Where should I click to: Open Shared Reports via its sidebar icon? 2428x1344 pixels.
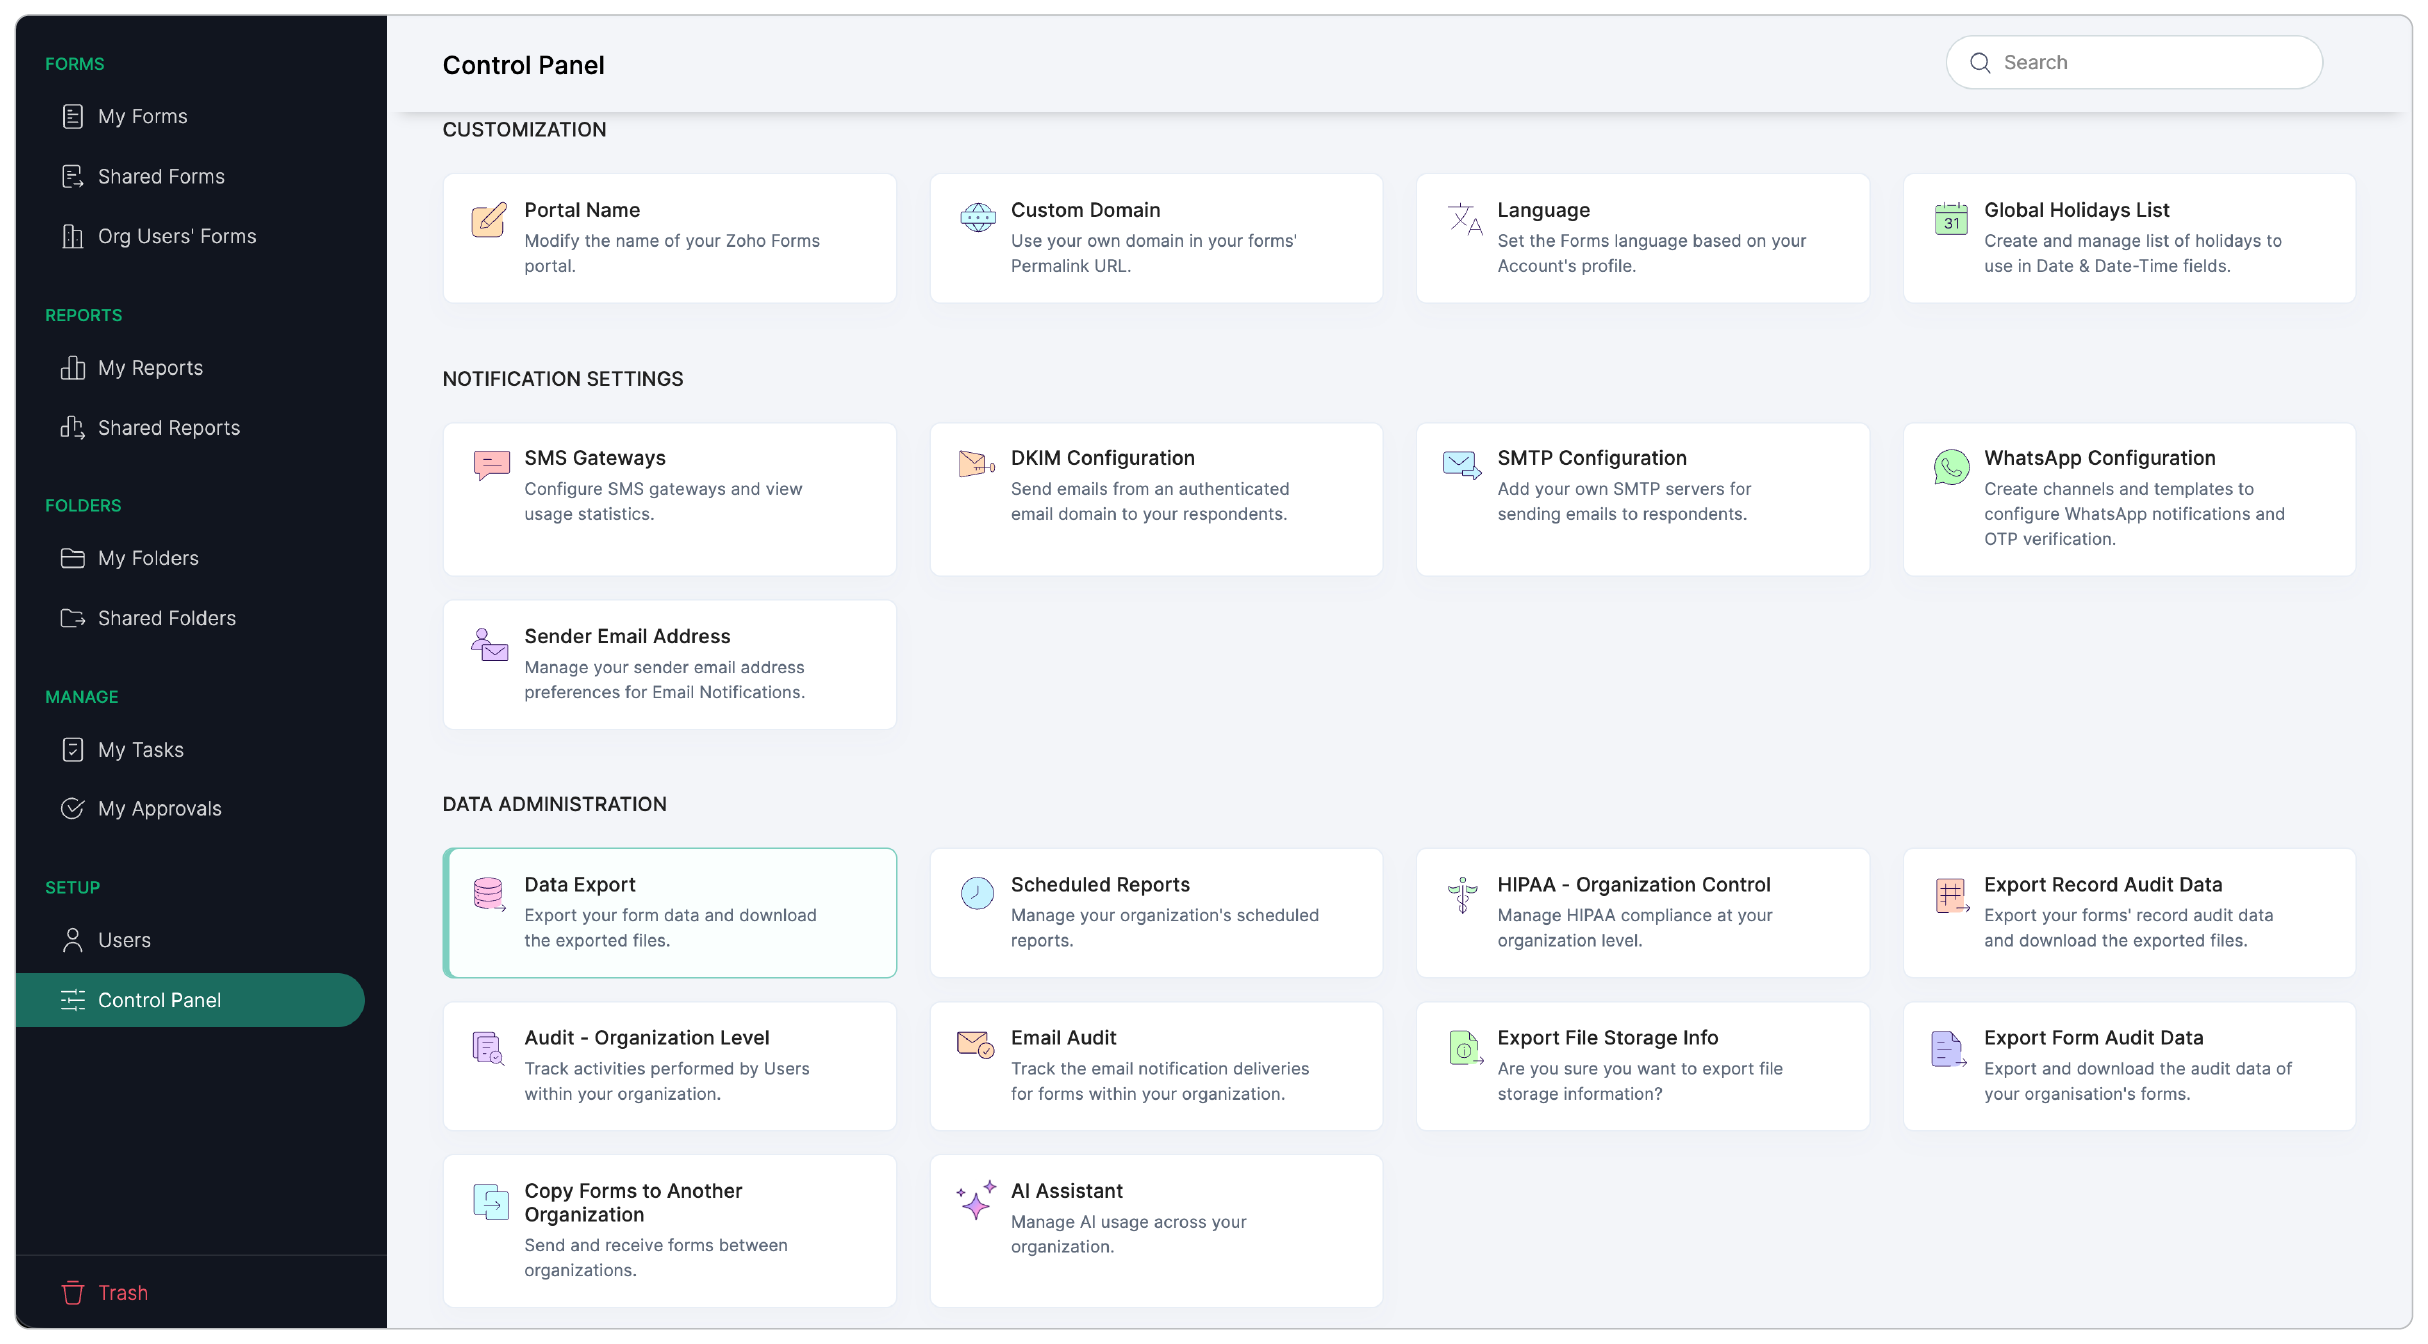pyautogui.click(x=71, y=427)
